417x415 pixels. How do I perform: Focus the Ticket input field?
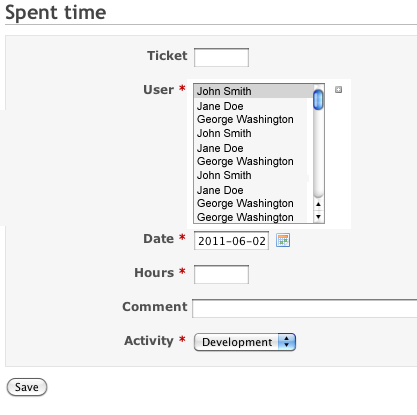(x=221, y=57)
